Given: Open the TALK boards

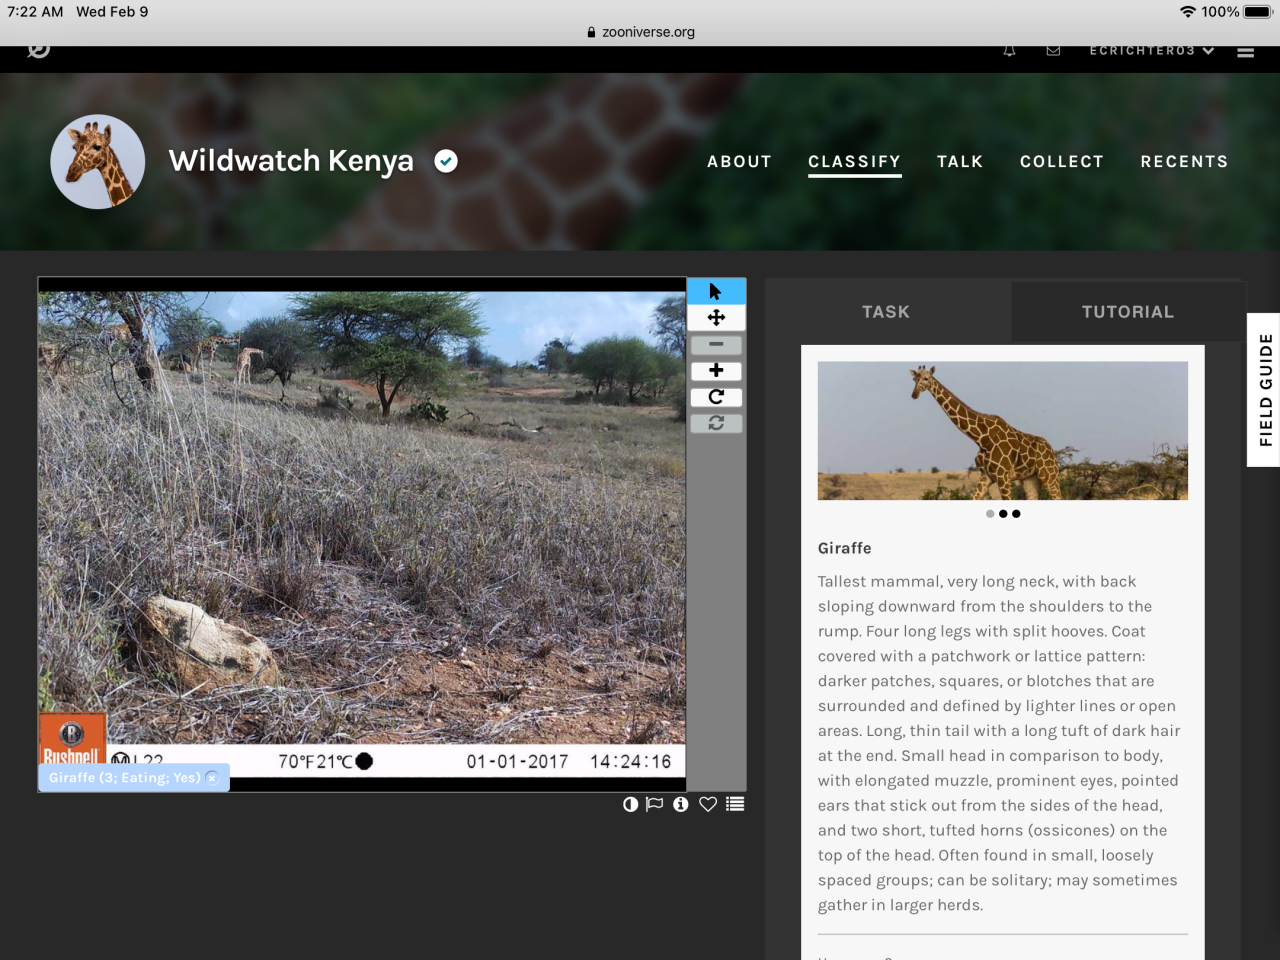Looking at the screenshot, I should pos(960,162).
